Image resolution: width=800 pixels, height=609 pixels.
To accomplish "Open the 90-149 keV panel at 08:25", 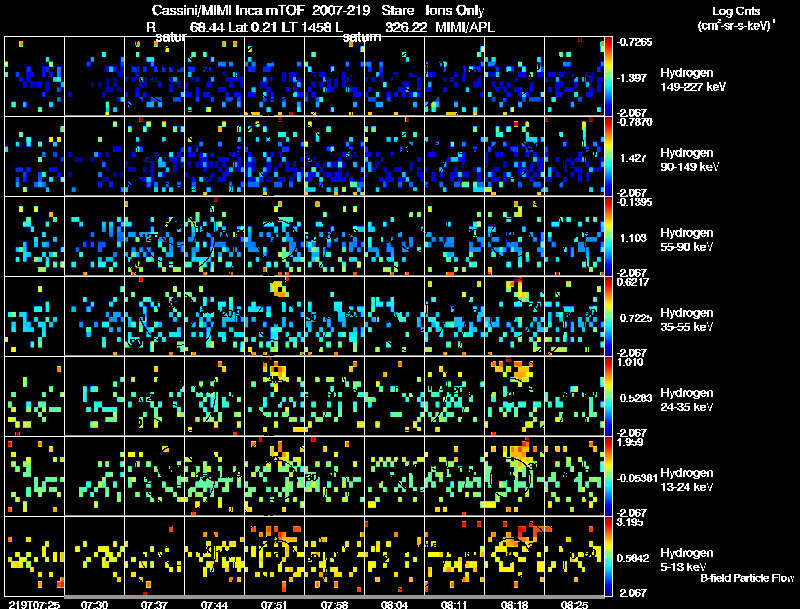I will [574, 156].
